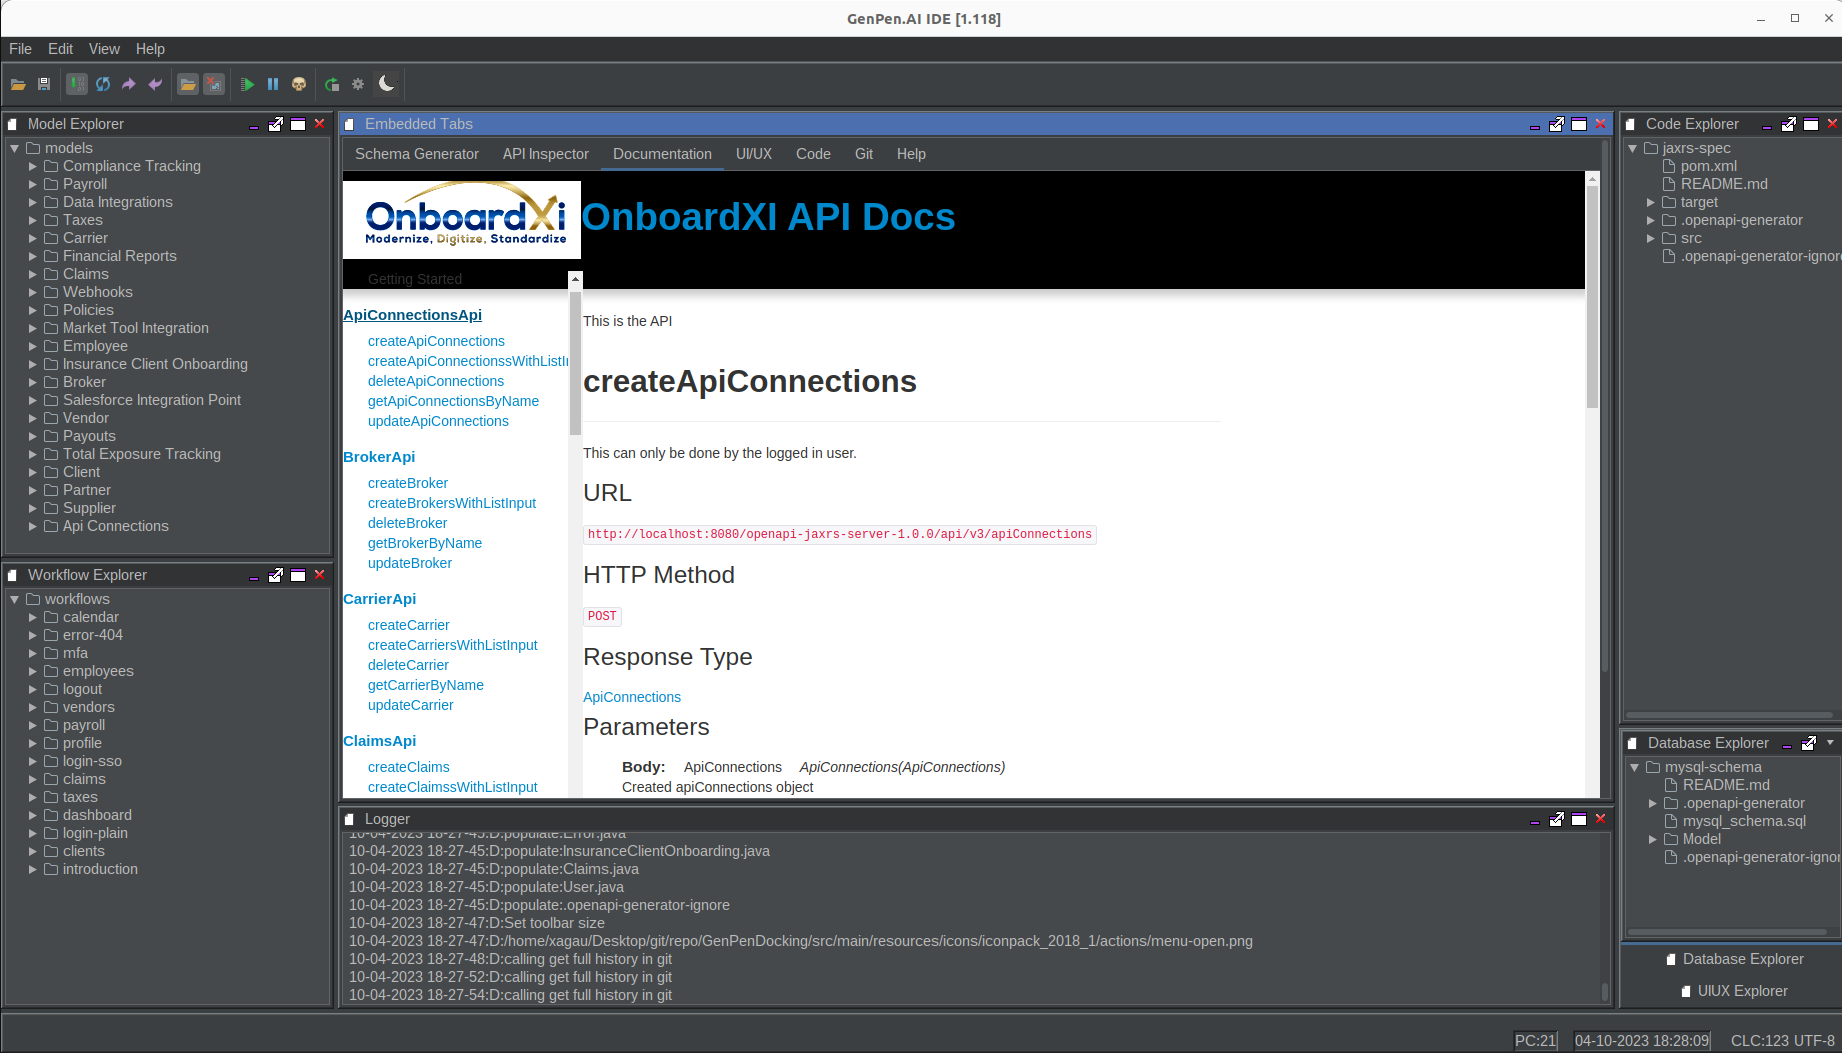Open the createBroker docs link
The height and width of the screenshot is (1053, 1842).
tap(408, 483)
